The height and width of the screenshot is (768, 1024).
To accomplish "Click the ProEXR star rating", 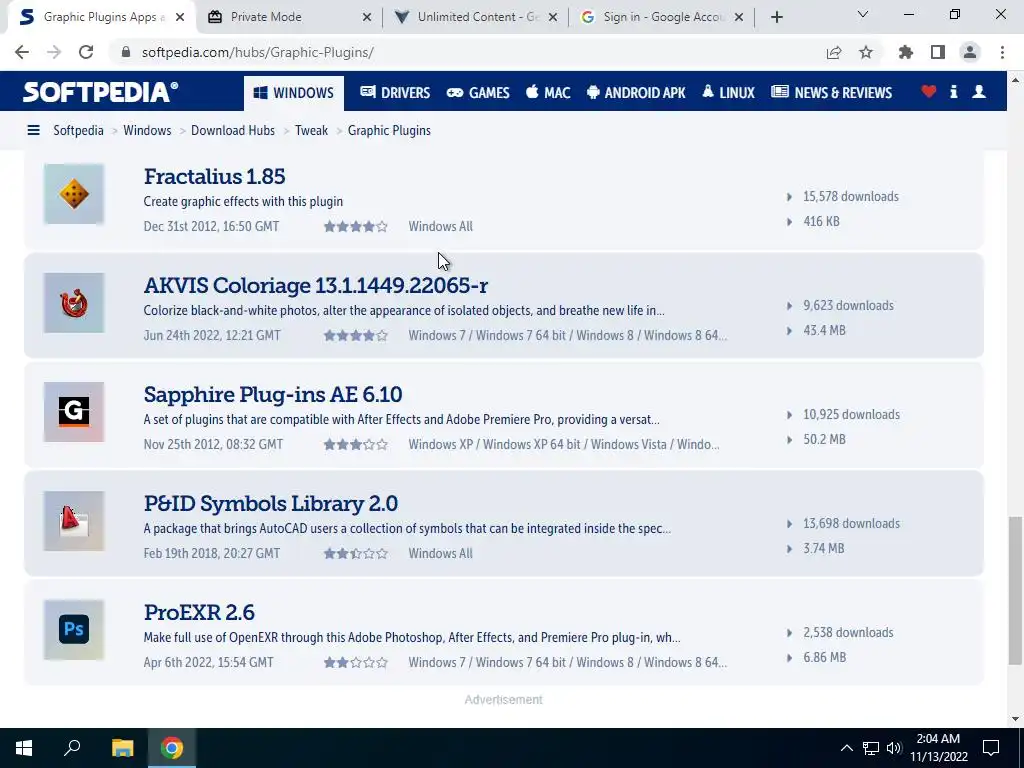I will point(356,662).
